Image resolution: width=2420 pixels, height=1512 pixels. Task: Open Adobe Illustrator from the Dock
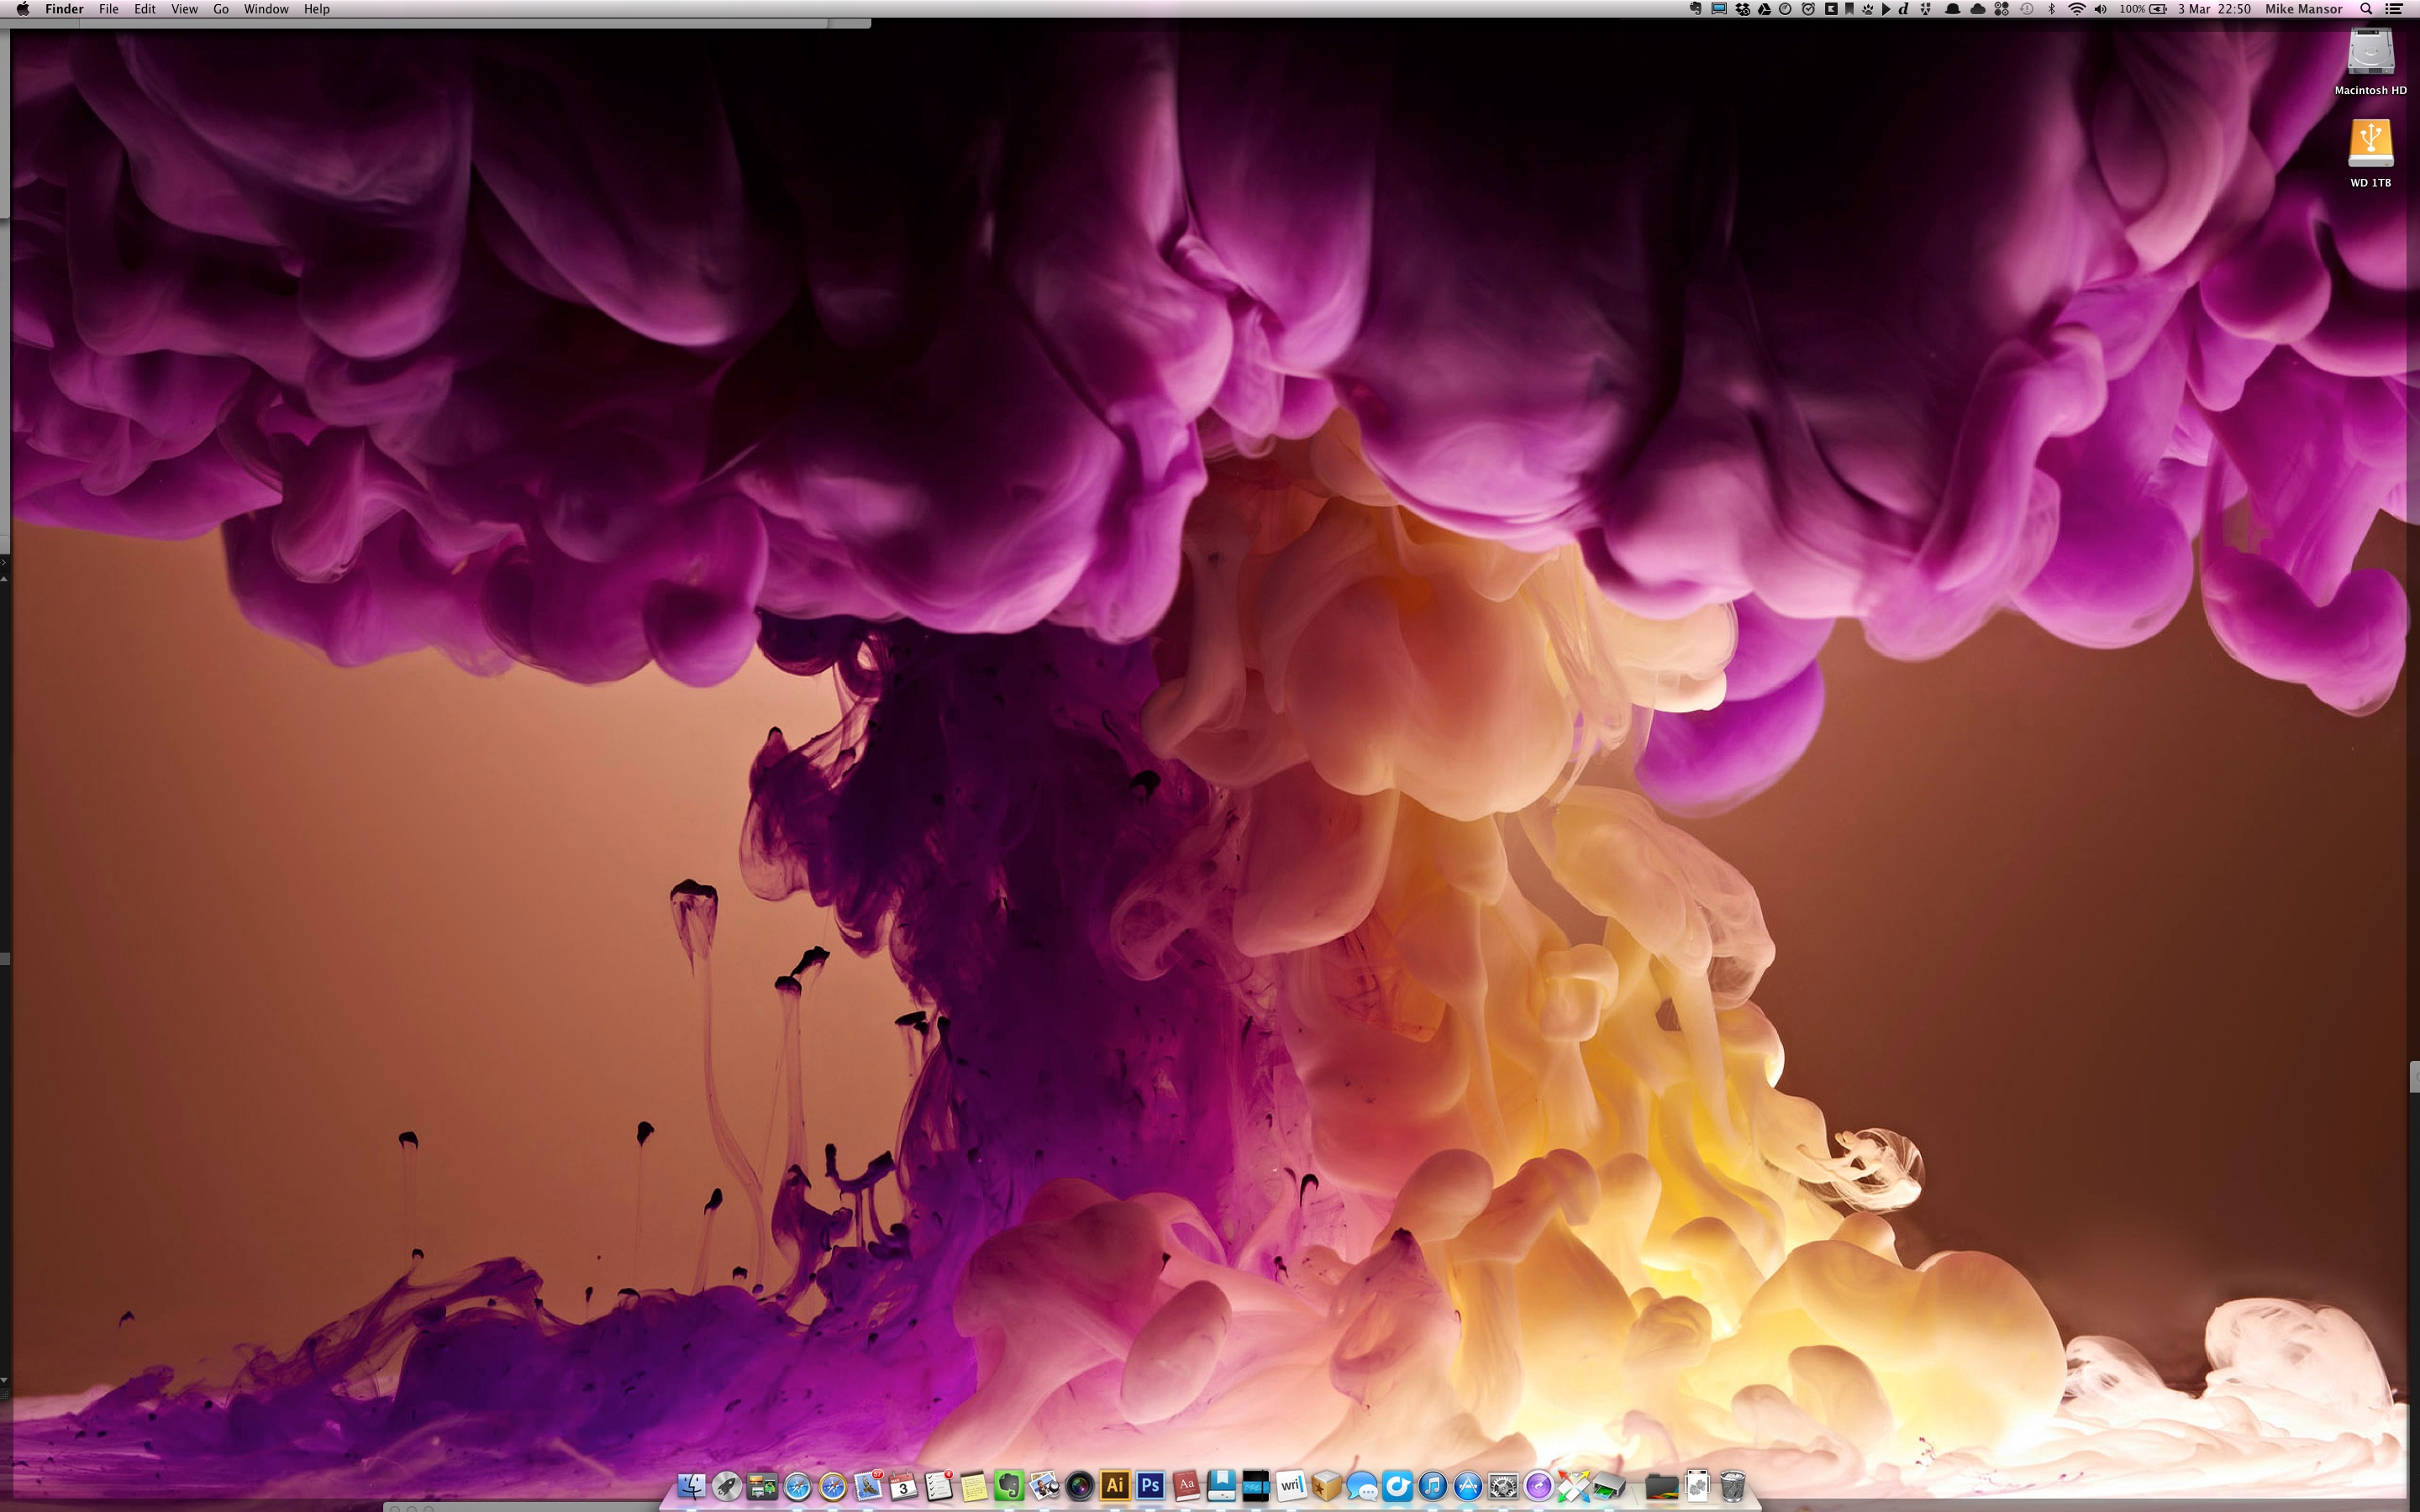coord(1114,1486)
